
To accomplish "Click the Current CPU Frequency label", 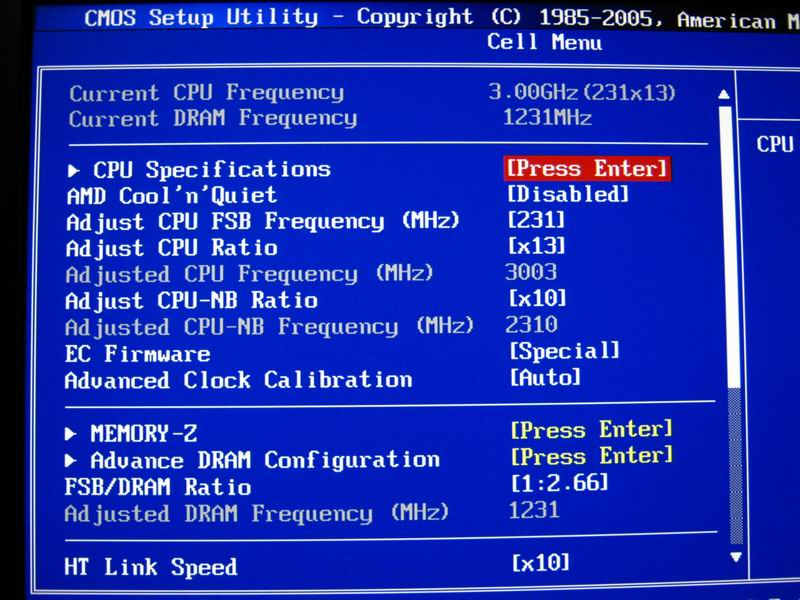I will click(207, 93).
